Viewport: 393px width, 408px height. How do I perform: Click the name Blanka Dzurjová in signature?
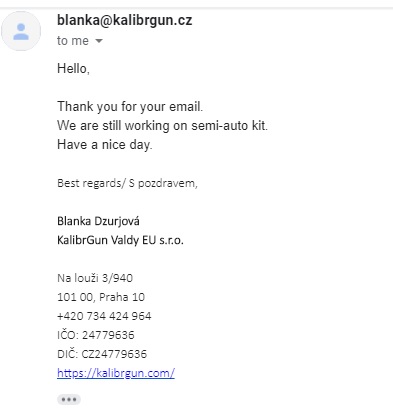click(x=98, y=221)
